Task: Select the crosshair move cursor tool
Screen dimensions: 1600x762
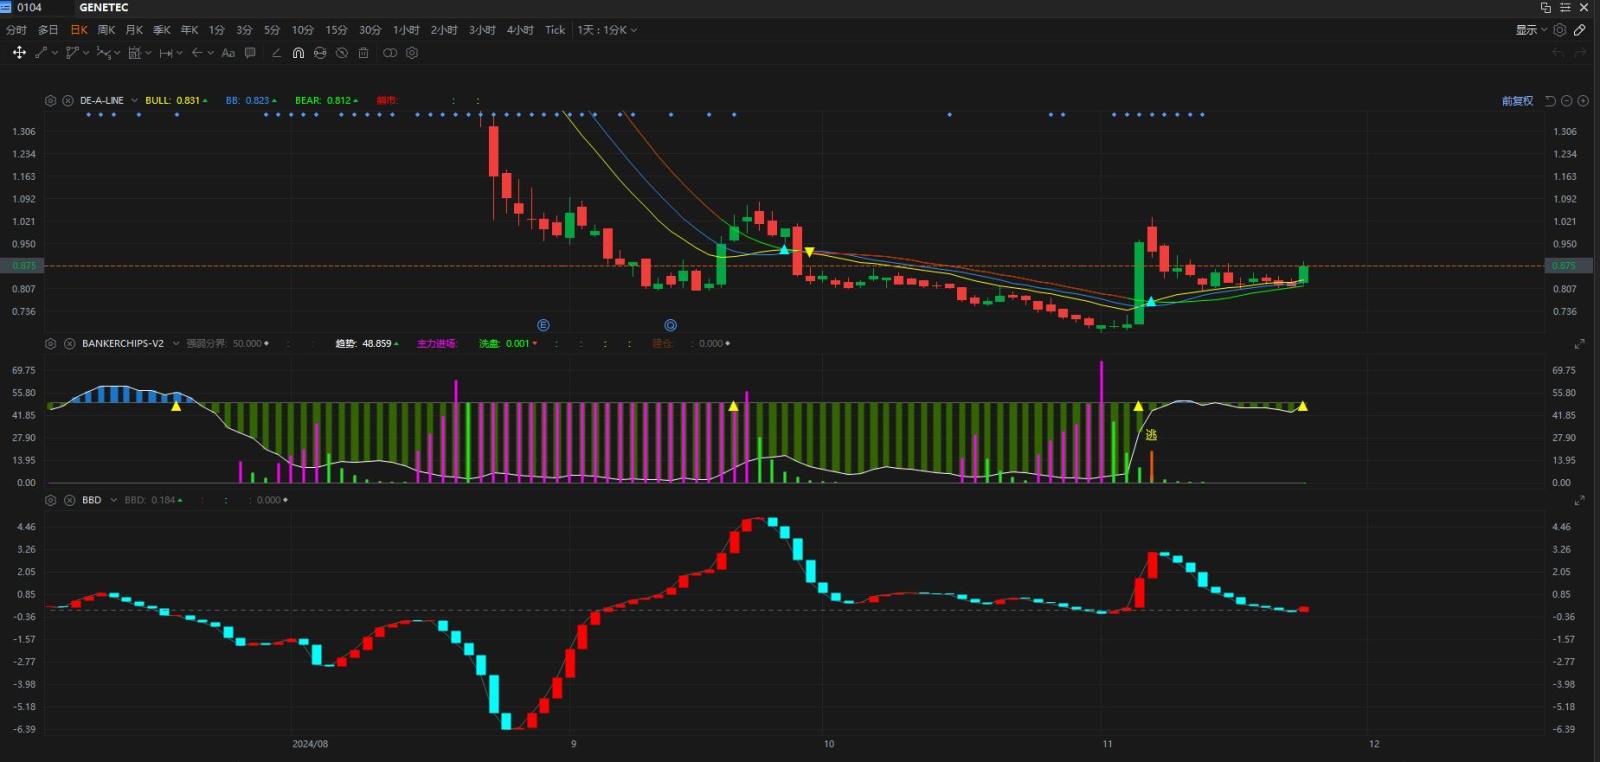Action: [x=19, y=53]
